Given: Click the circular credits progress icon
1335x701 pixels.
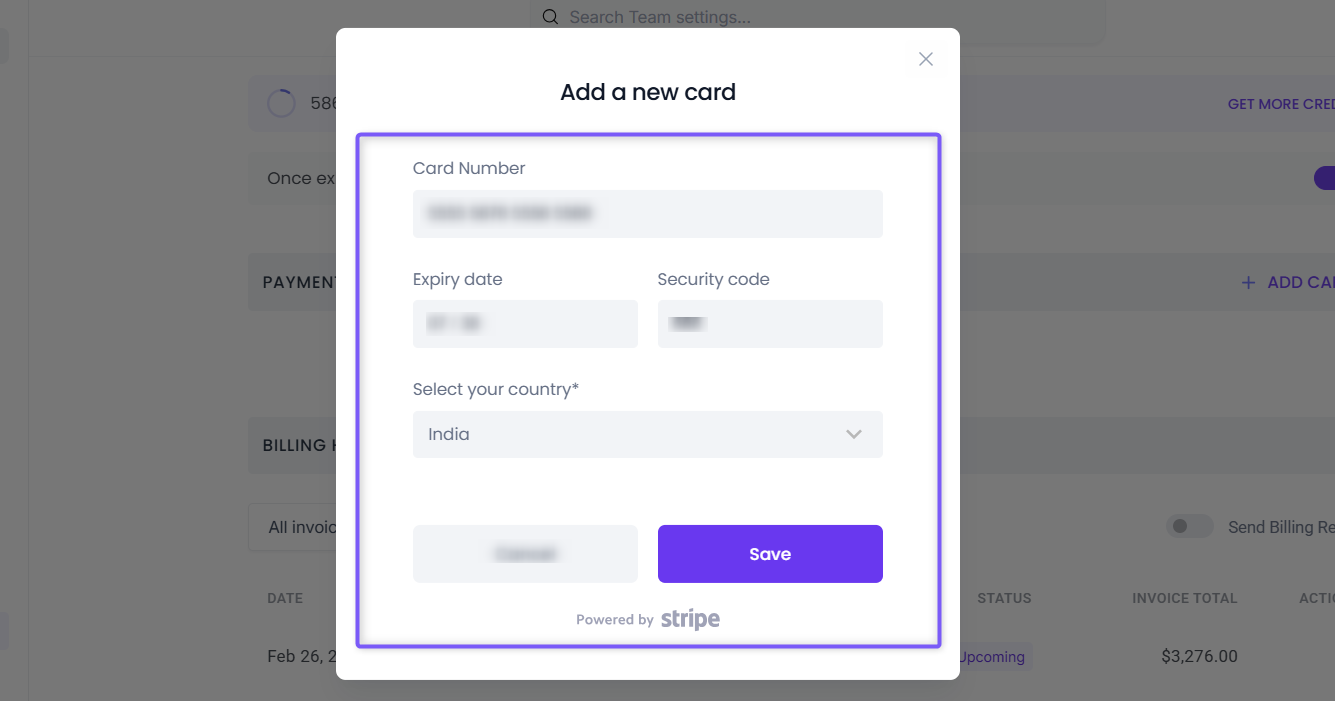Looking at the screenshot, I should [281, 103].
